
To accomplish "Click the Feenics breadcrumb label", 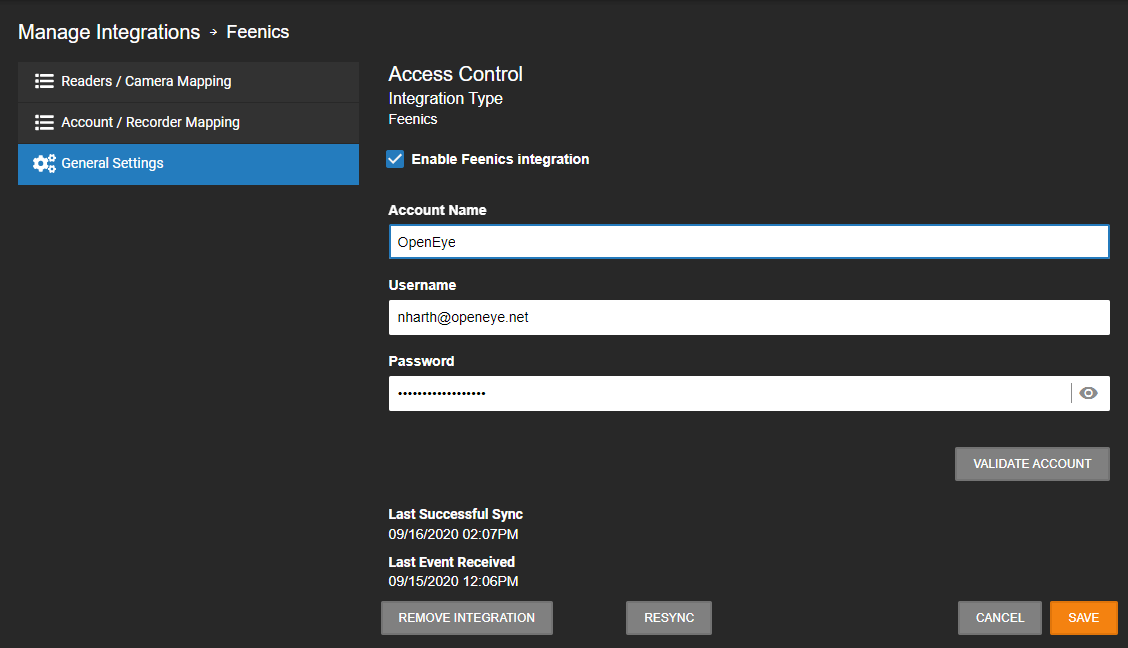I will coord(258,32).
